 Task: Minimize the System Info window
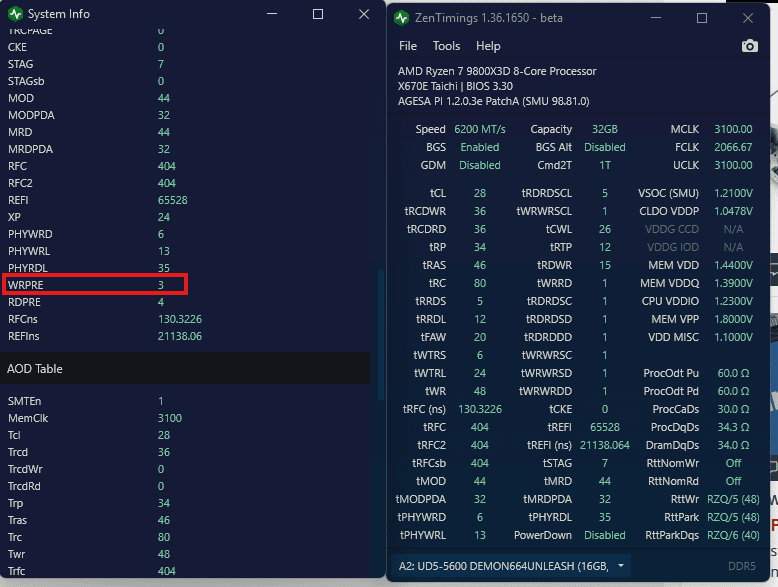[272, 14]
